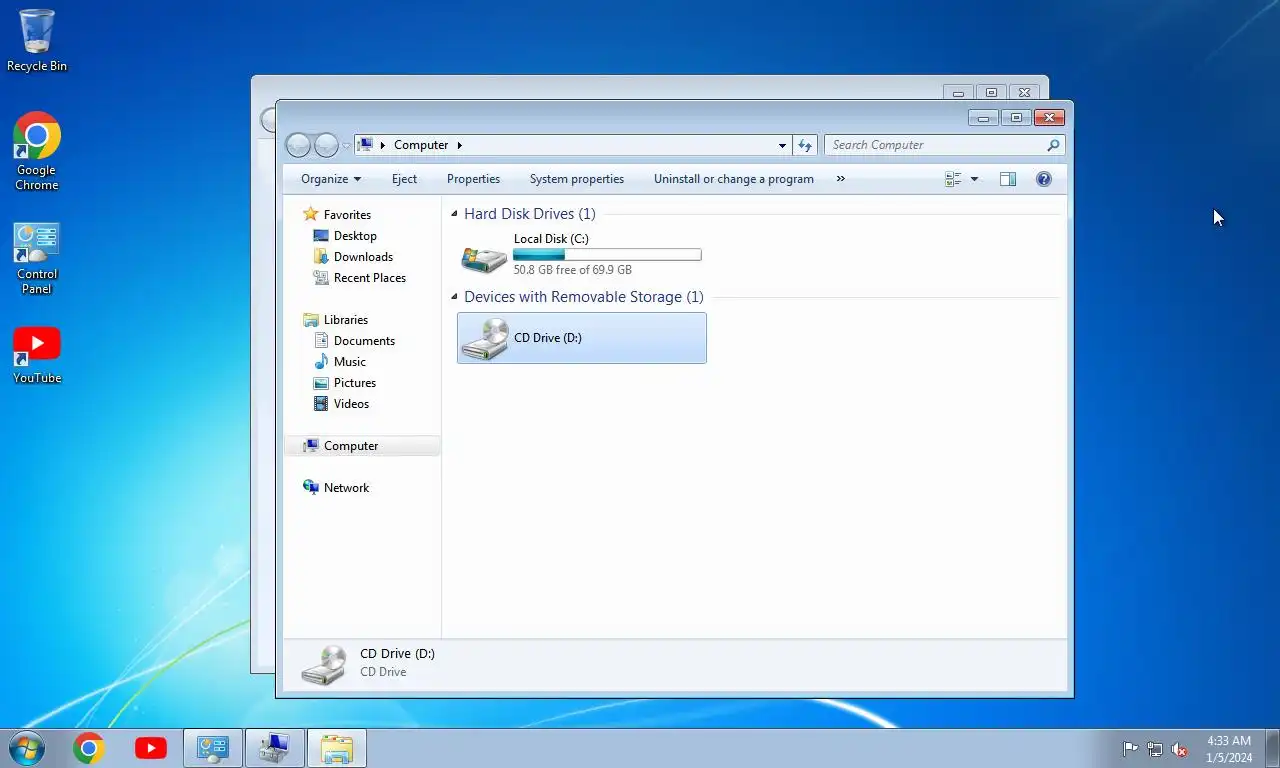Select the Videos library
The height and width of the screenshot is (768, 1280).
[x=351, y=404]
